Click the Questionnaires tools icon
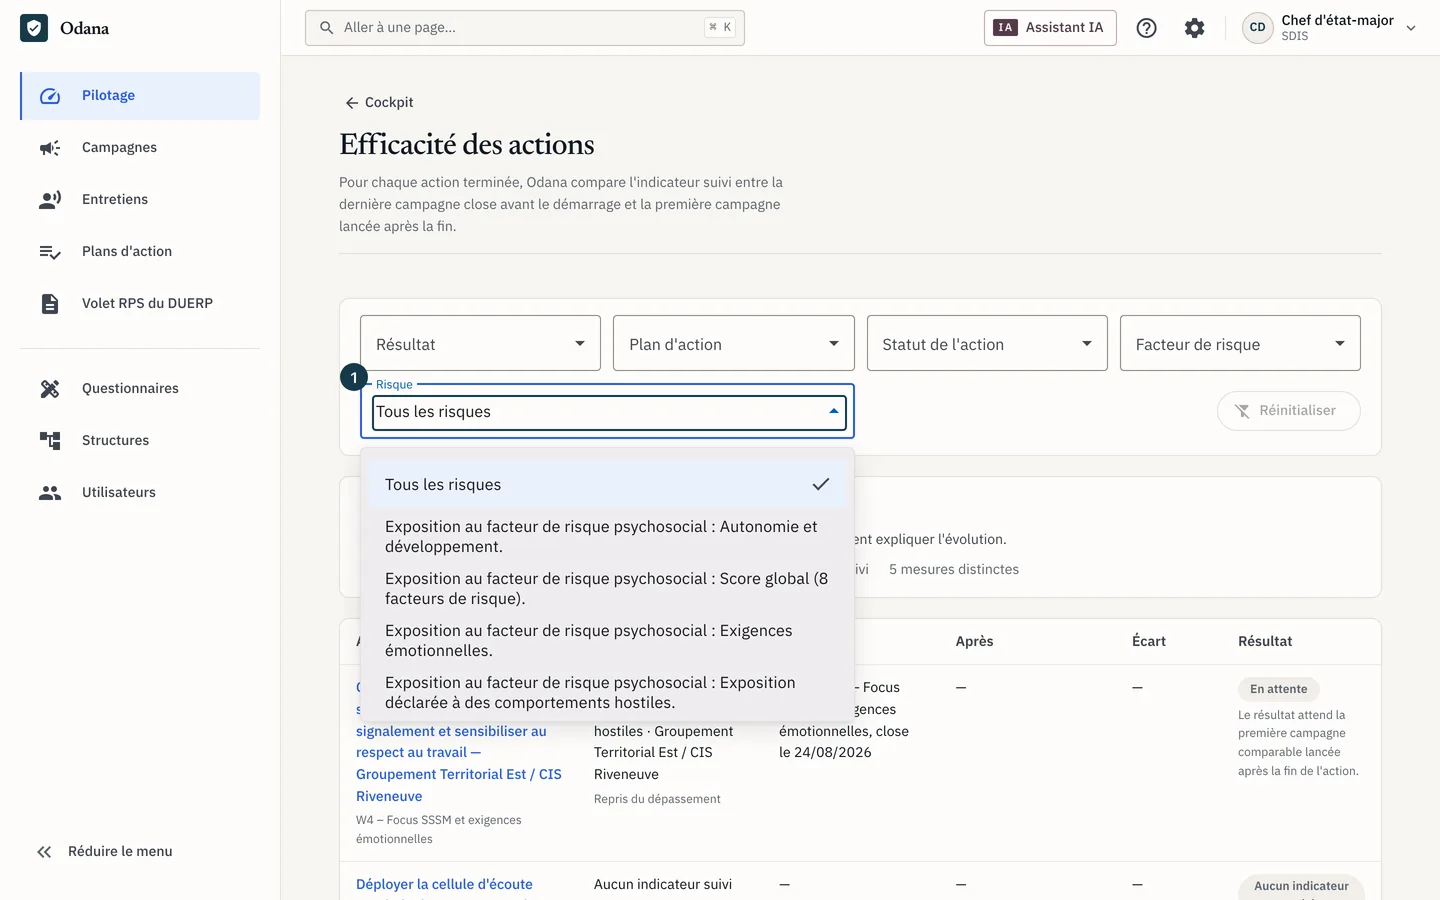Viewport: 1440px width, 900px height. [x=50, y=389]
